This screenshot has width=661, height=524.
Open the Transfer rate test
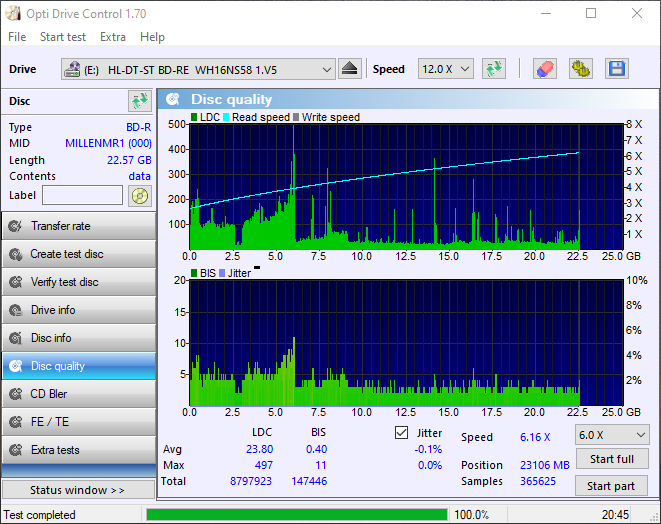click(x=78, y=226)
